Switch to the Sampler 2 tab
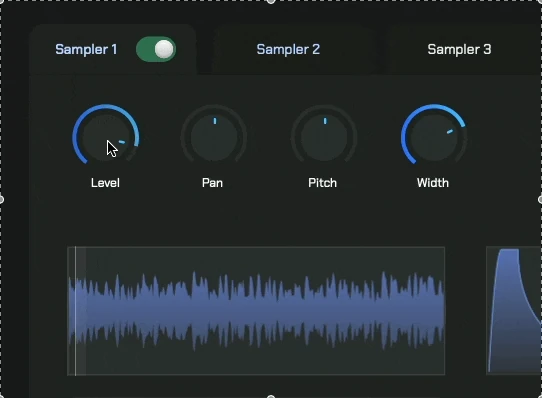The height and width of the screenshot is (398, 542). (288, 49)
